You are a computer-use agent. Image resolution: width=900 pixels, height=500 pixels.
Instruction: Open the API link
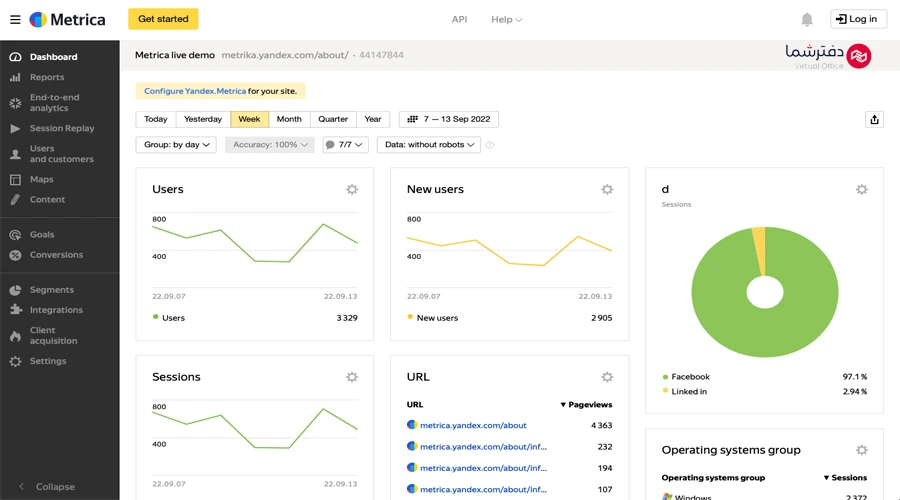click(x=459, y=20)
